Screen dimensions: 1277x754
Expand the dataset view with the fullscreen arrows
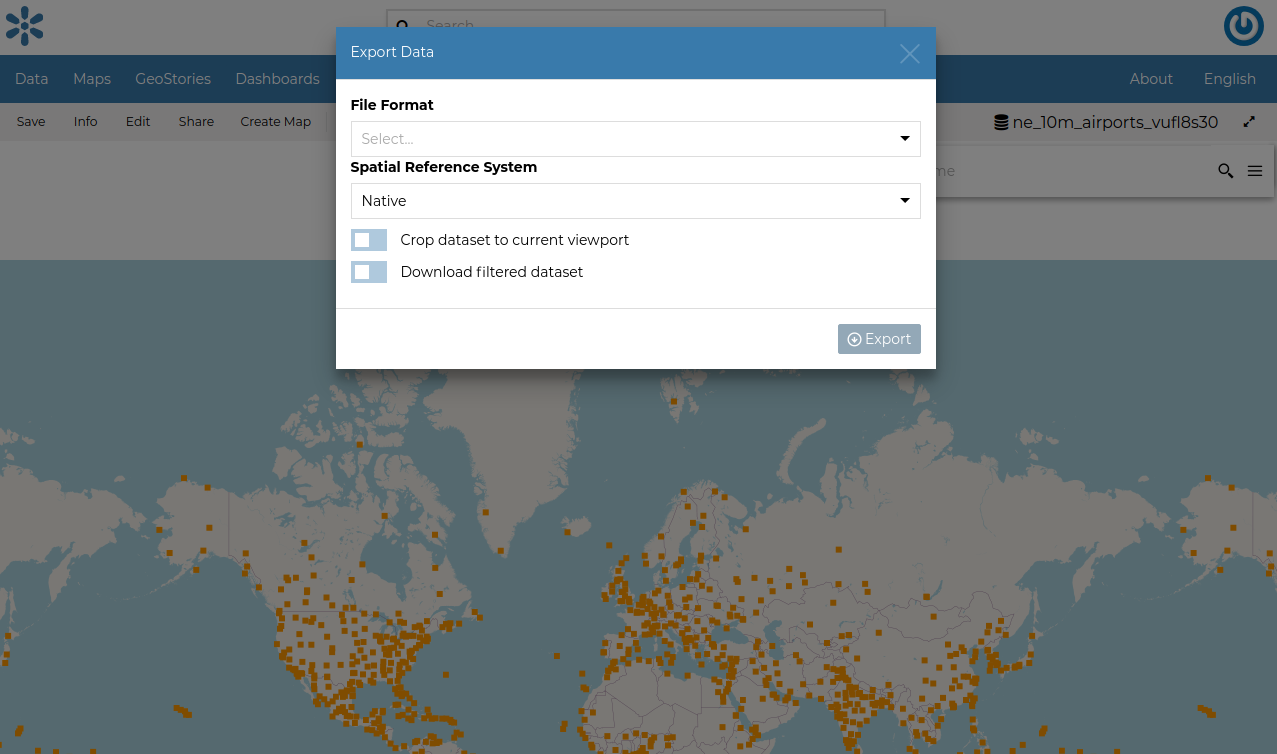point(1248,122)
